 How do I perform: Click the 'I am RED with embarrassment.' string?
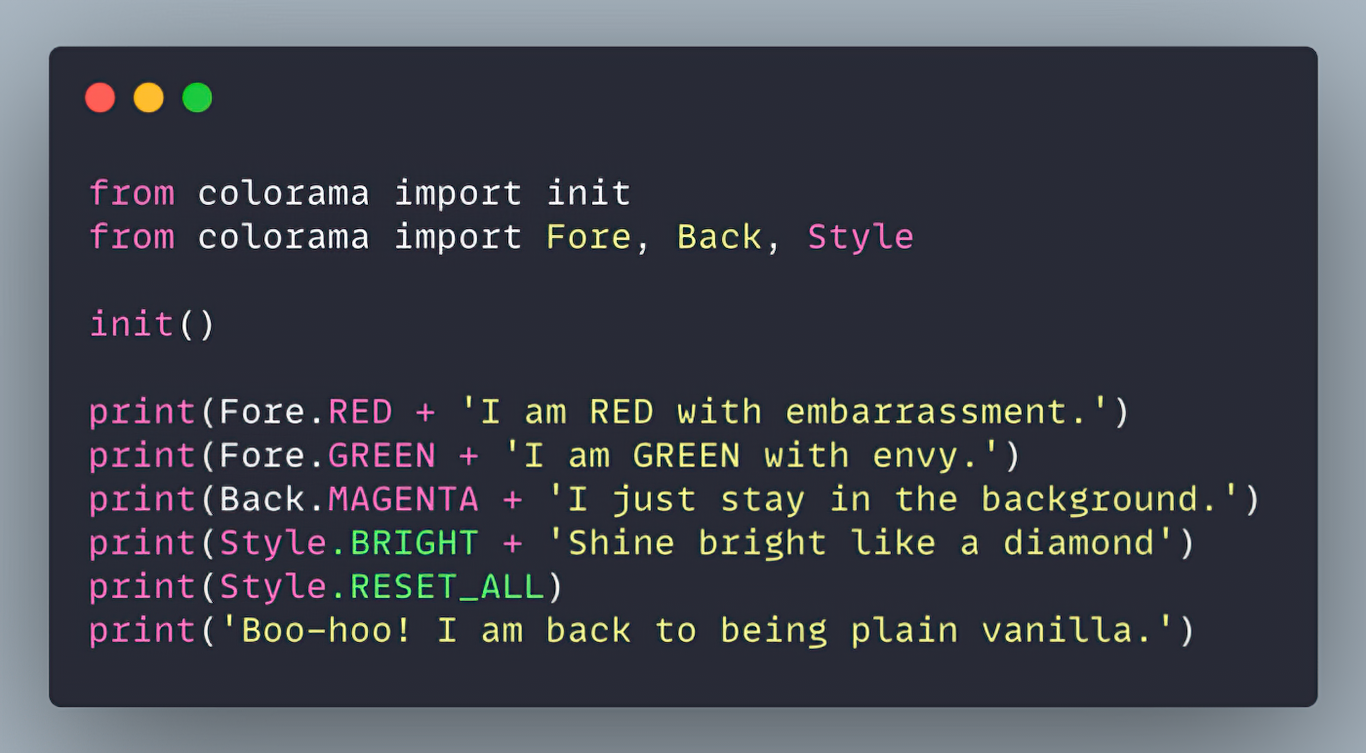click(x=785, y=412)
